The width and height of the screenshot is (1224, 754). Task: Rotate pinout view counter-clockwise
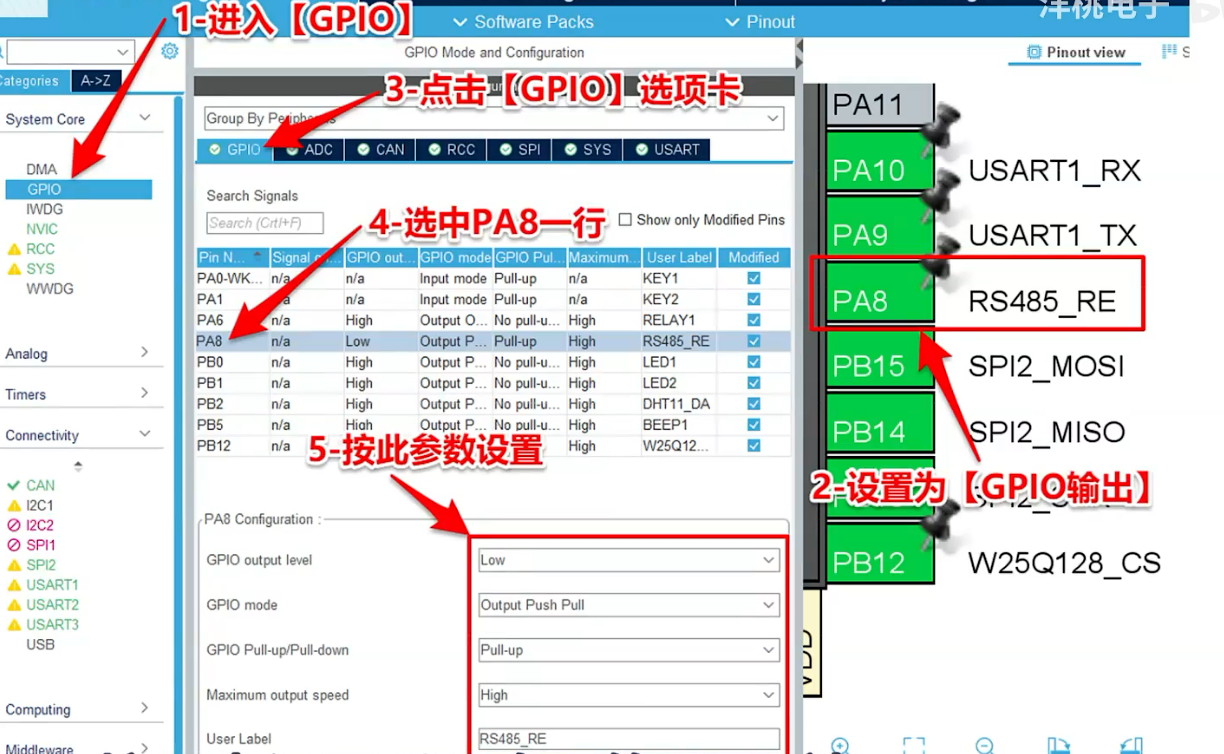[1131, 746]
